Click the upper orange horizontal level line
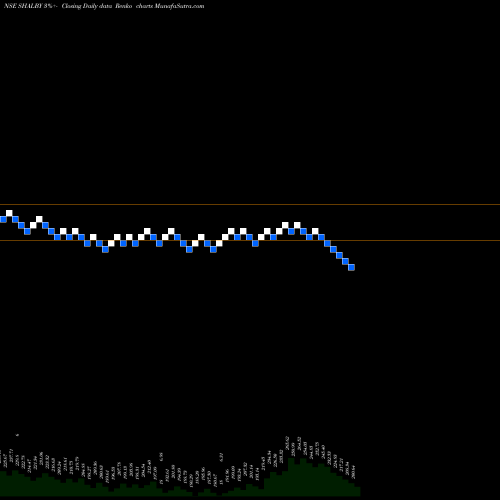Viewport: 500px width, 500px height. [x=250, y=204]
